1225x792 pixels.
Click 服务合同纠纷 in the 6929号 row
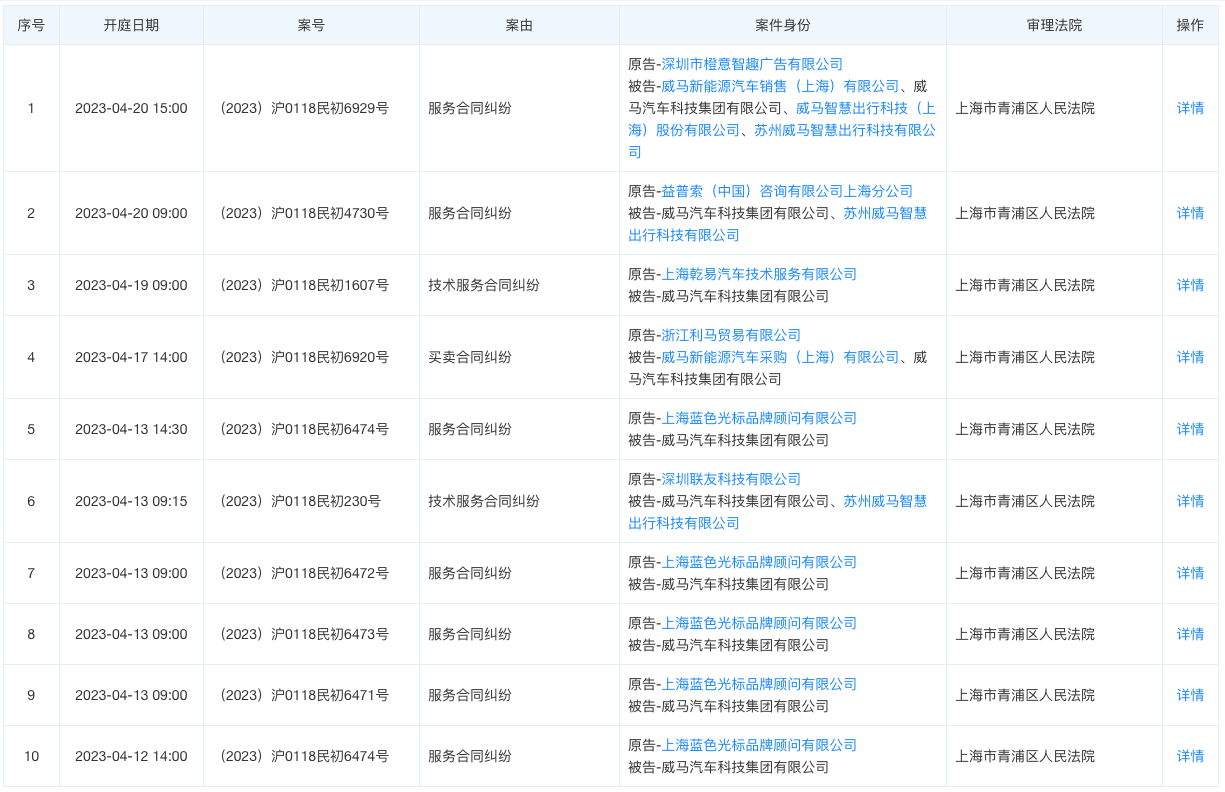tap(470, 108)
